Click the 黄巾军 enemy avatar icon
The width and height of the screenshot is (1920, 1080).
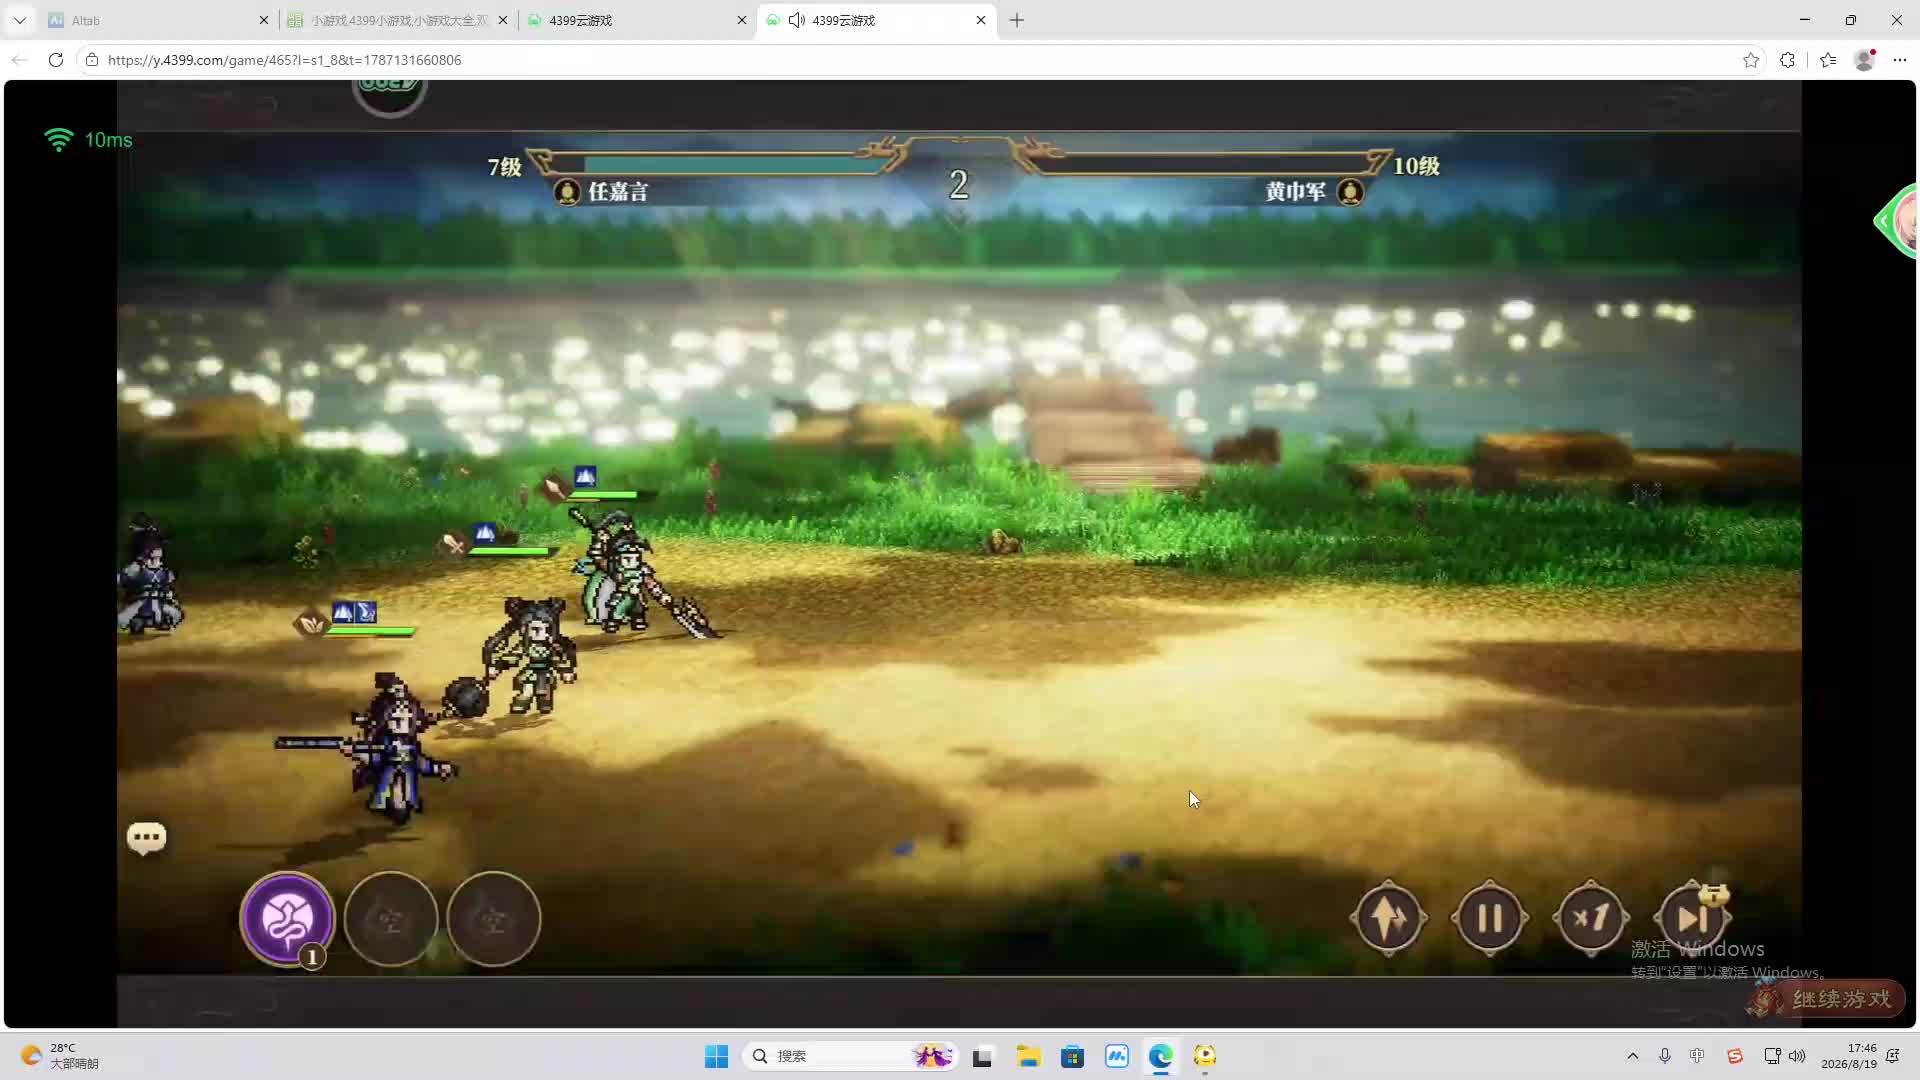(1350, 192)
